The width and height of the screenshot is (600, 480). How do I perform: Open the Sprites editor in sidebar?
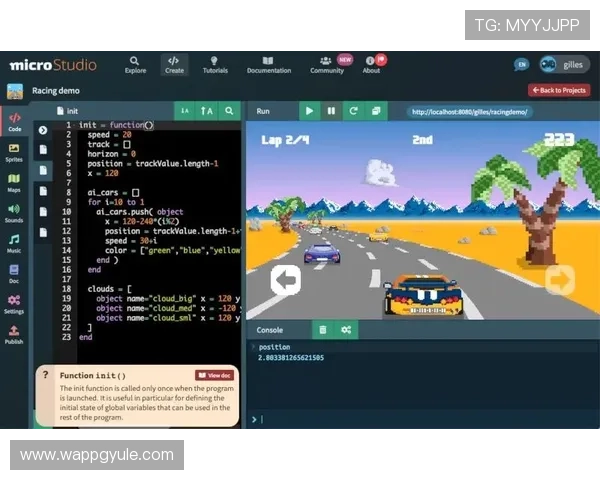coord(14,151)
